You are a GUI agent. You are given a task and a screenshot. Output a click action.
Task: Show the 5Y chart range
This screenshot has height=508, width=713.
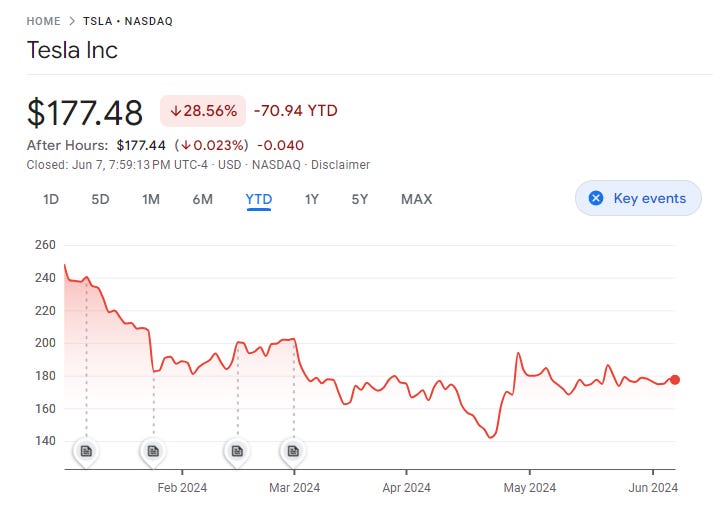(x=360, y=199)
